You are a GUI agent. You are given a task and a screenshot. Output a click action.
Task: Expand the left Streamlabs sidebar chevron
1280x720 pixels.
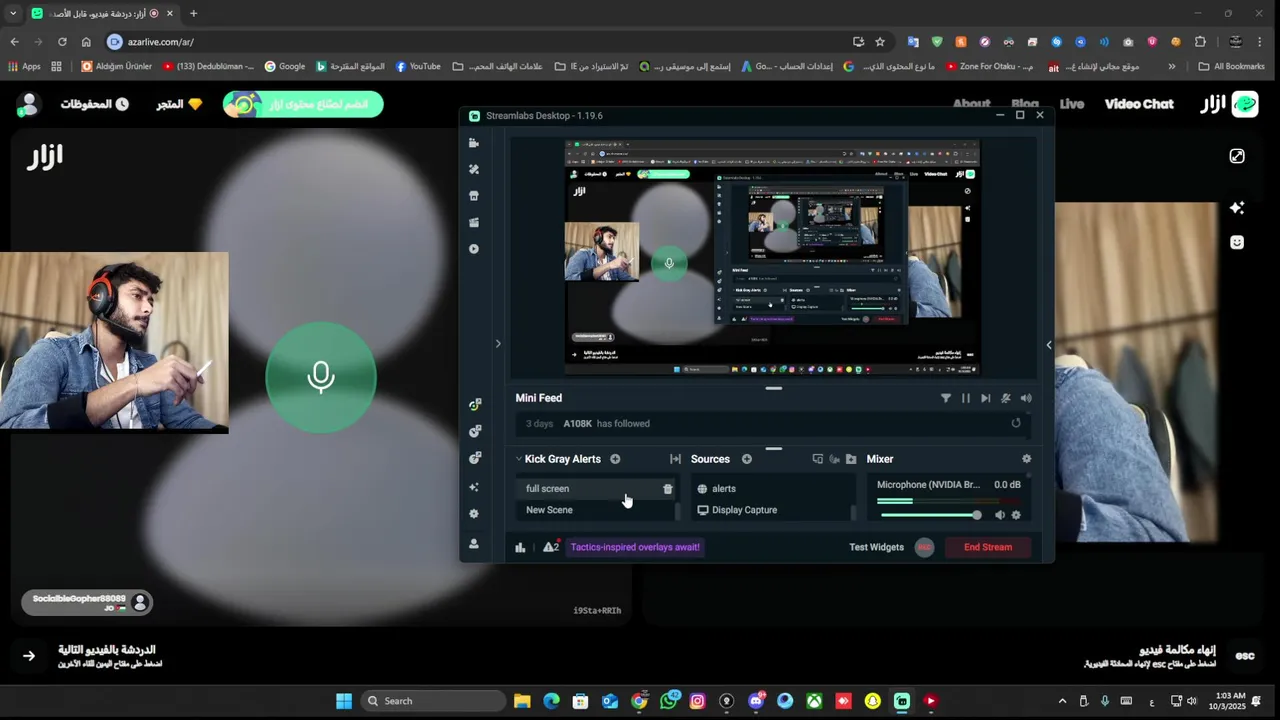tap(498, 344)
